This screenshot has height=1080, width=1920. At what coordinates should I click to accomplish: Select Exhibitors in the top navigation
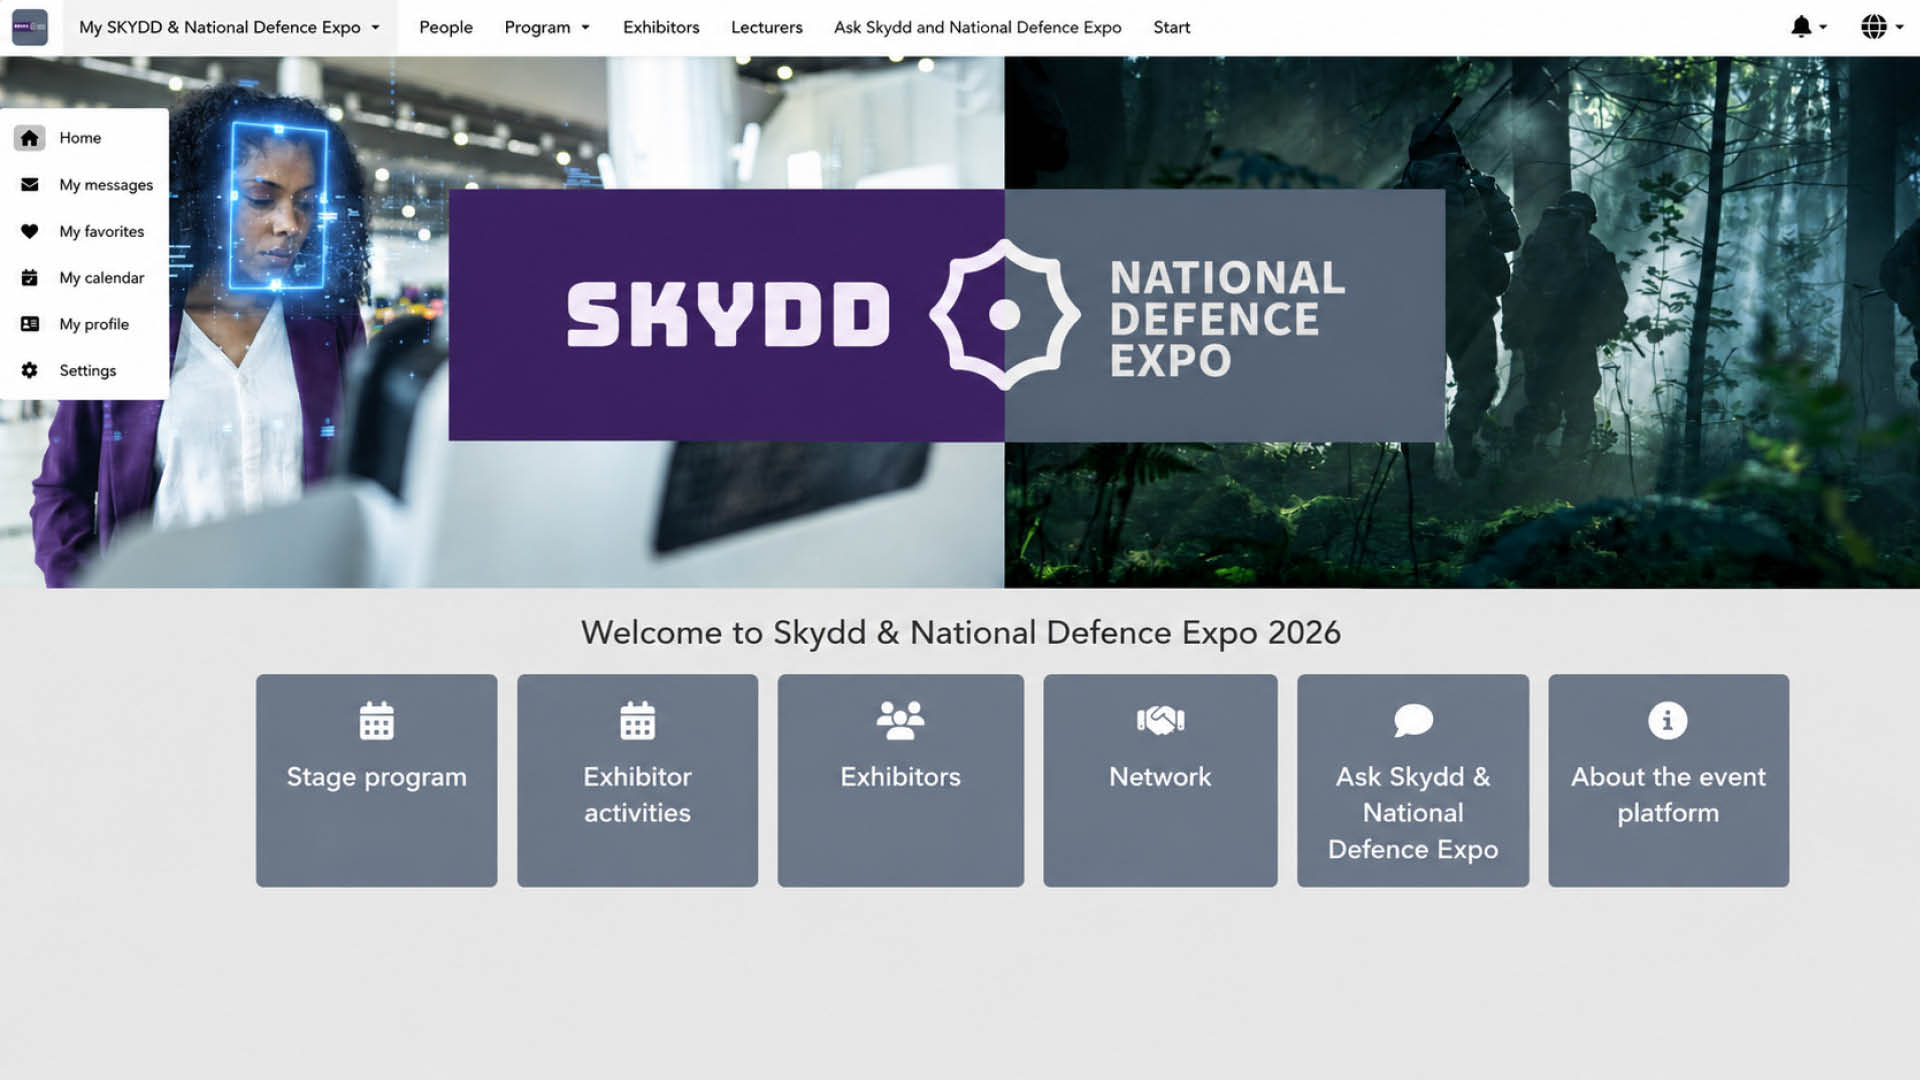pos(661,27)
